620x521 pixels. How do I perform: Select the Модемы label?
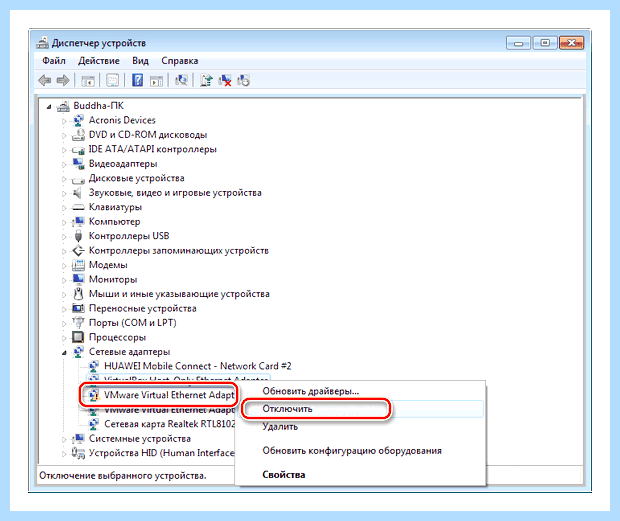[x=108, y=265]
